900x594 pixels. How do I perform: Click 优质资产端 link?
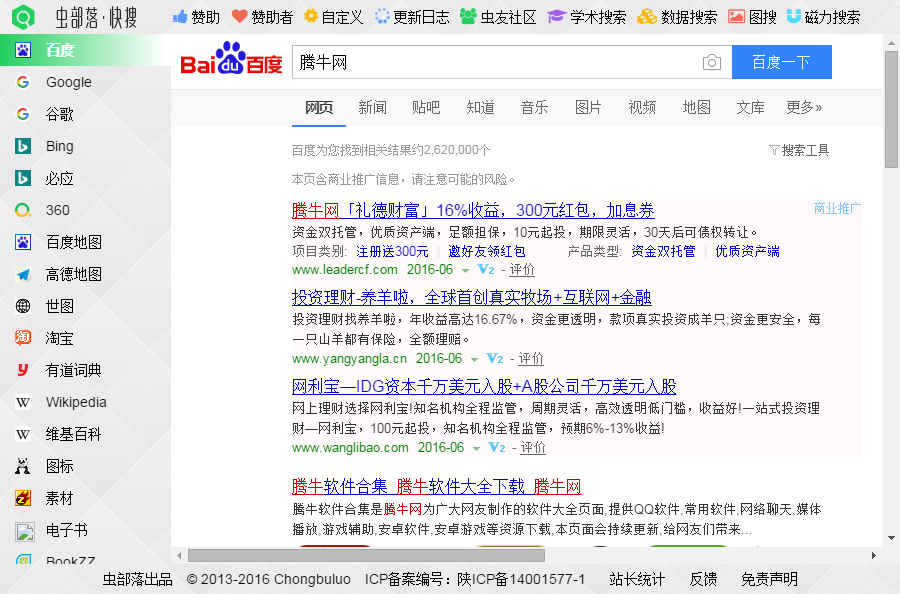point(747,251)
